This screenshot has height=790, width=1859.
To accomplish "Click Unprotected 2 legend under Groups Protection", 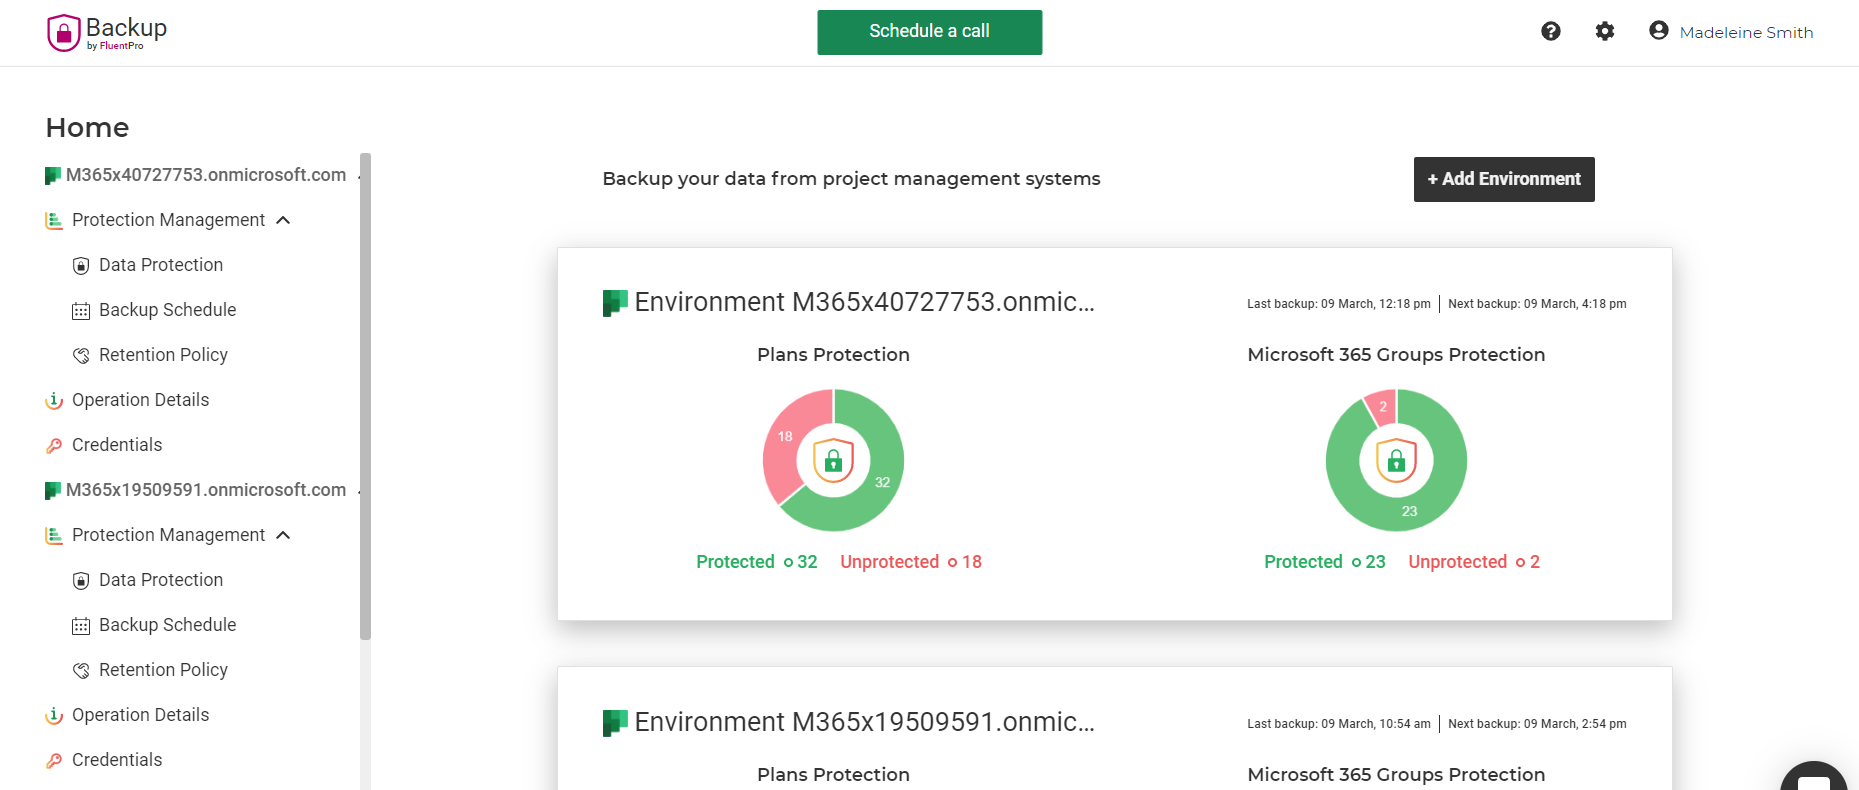I will 1474,562.
